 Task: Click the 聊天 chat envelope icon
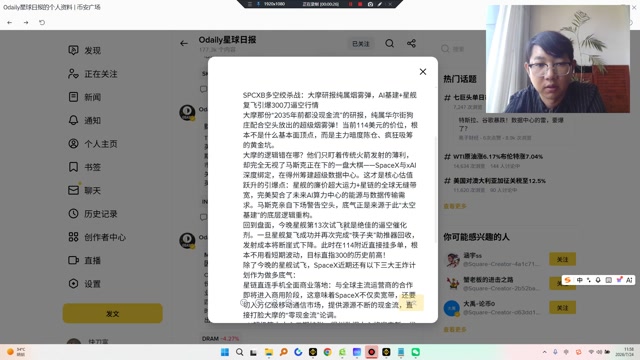pos(73,190)
